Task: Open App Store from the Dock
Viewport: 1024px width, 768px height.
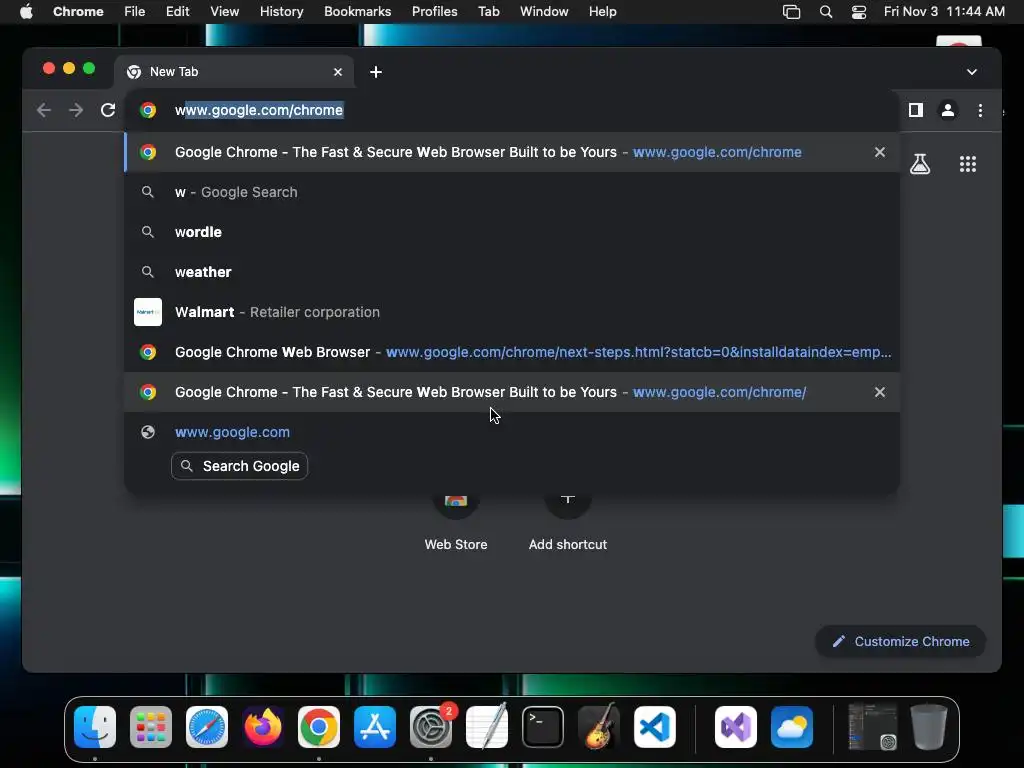Action: point(375,727)
